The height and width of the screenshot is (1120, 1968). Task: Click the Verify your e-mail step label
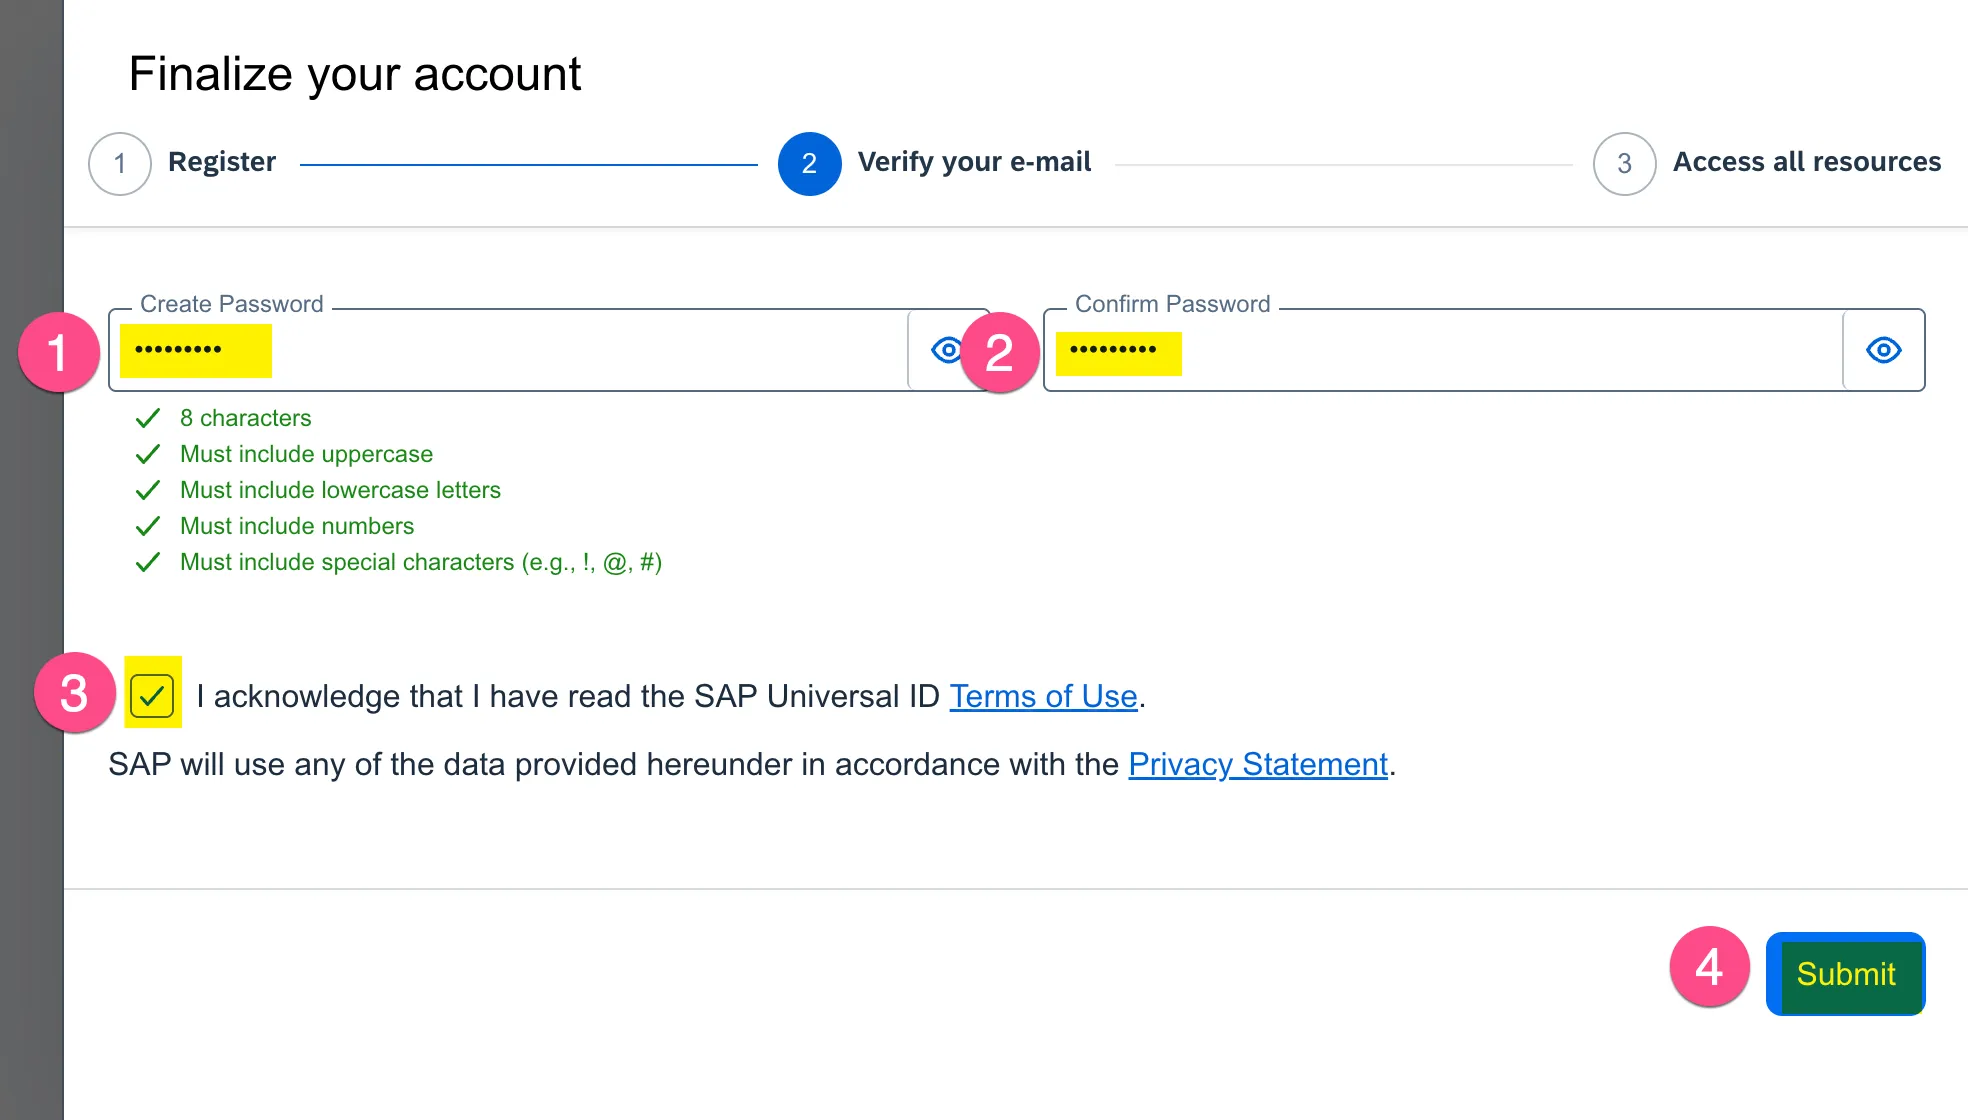pos(974,162)
